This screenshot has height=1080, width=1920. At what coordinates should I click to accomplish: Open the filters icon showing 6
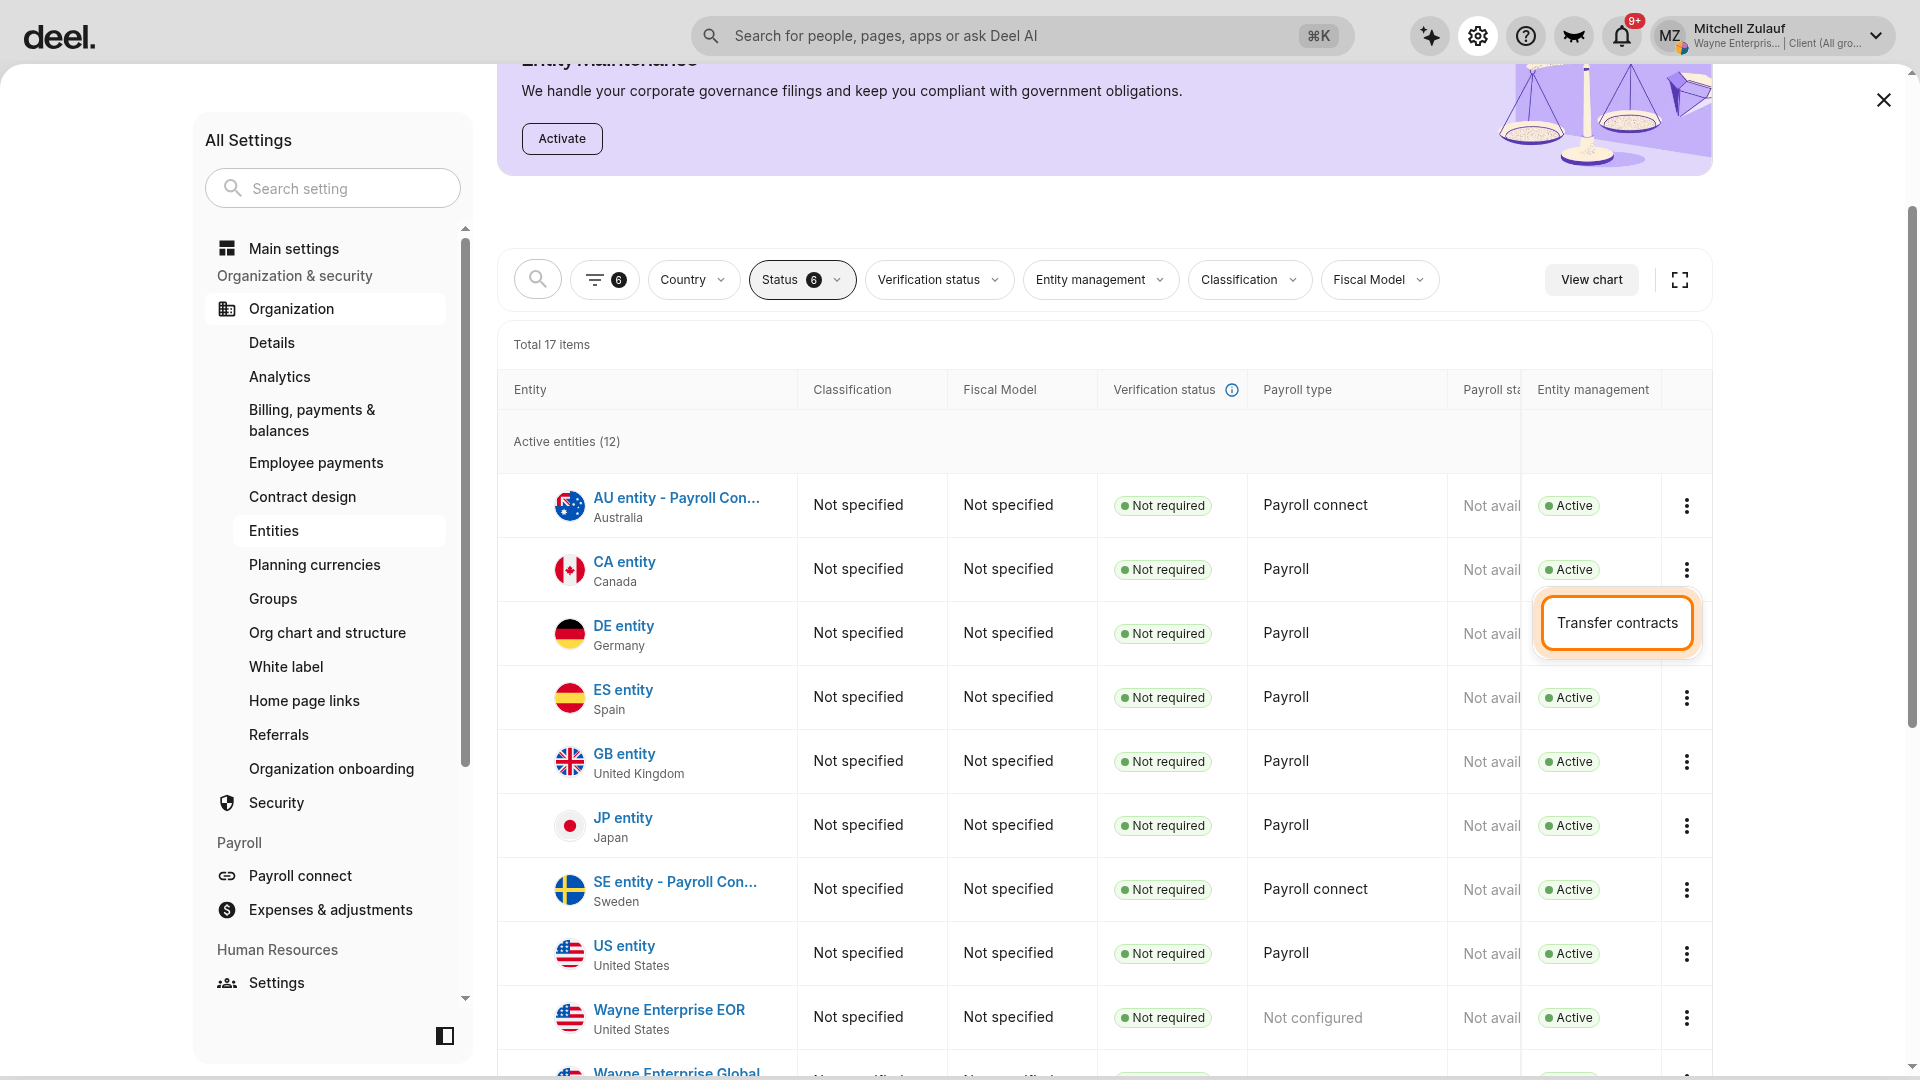click(605, 280)
